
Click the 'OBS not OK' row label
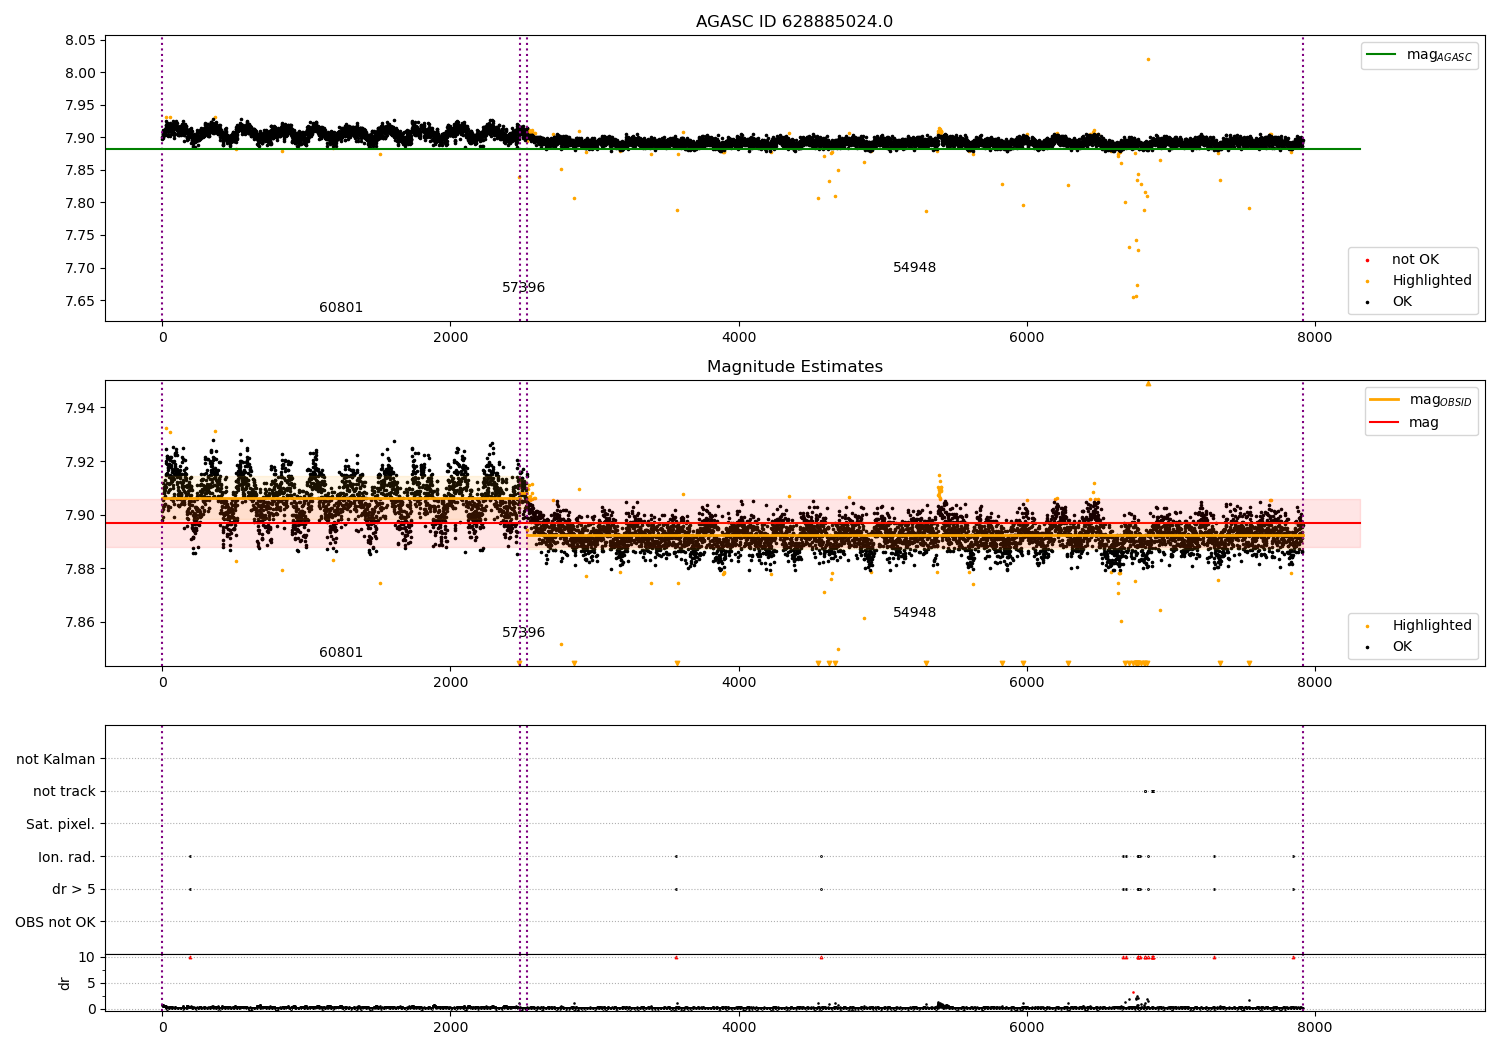(x=56, y=922)
